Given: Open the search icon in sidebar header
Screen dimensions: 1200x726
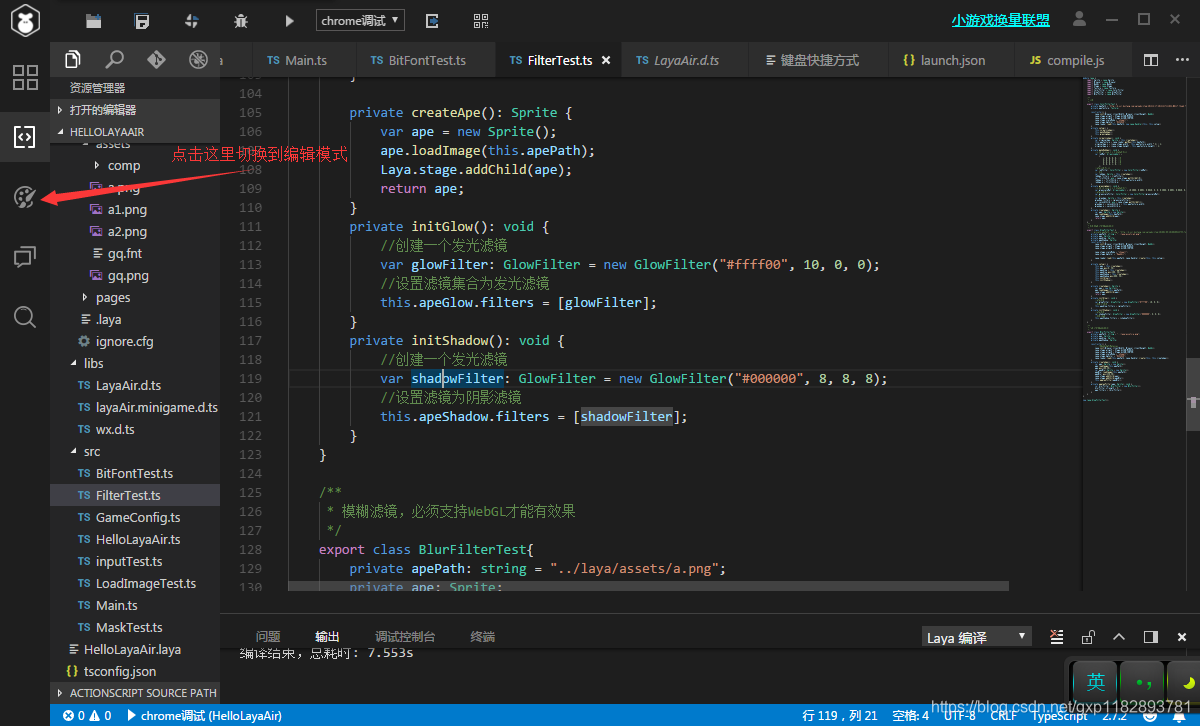Looking at the screenshot, I should click(115, 59).
